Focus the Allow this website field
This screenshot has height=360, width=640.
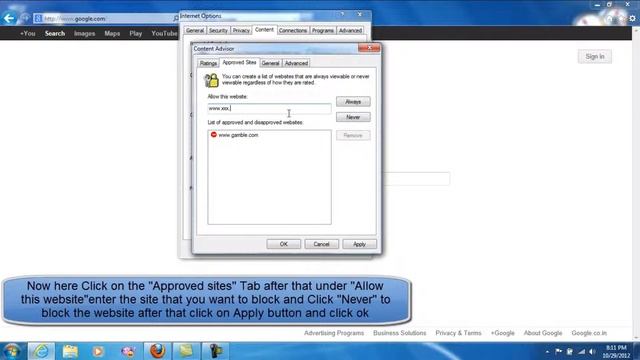tap(269, 109)
